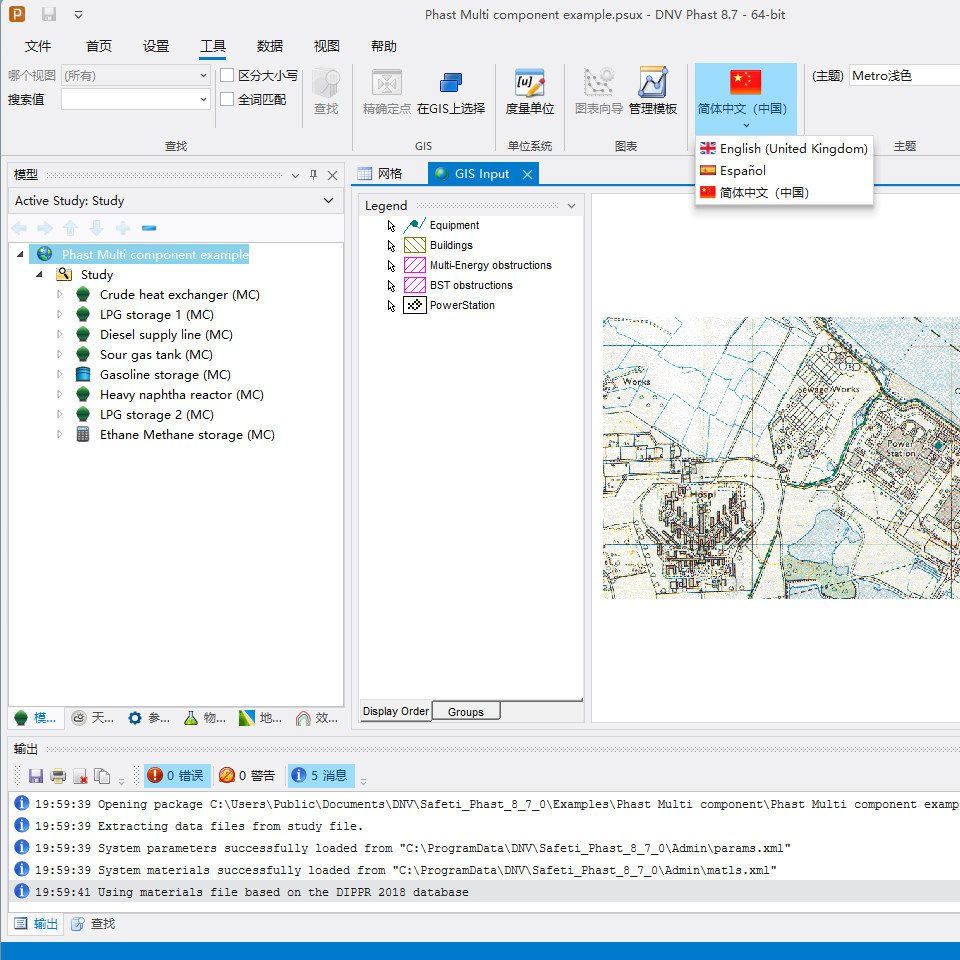Click the print icon in output panel

pos(58,776)
